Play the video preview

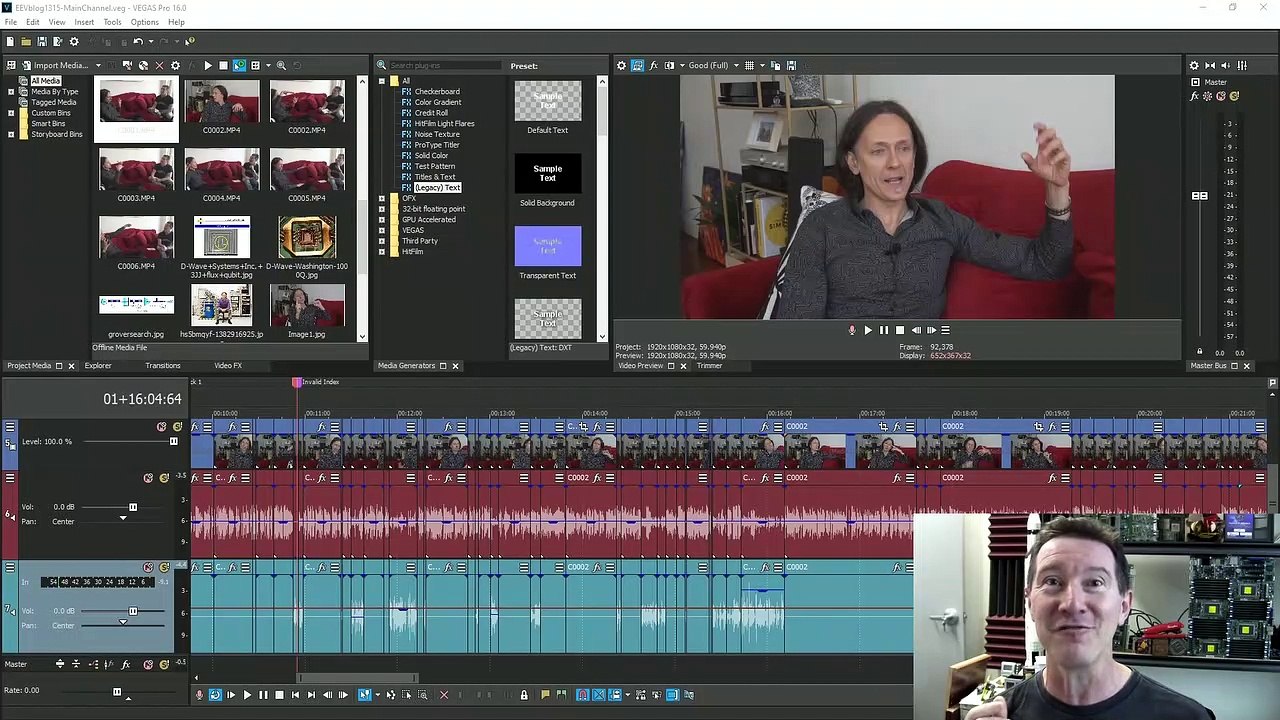[x=868, y=330]
